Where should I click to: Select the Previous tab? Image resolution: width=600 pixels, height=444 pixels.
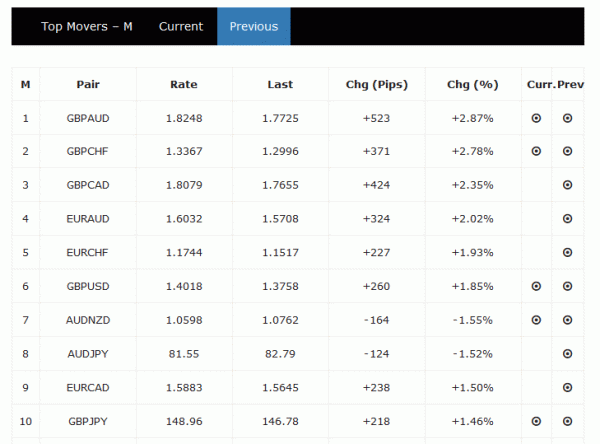(x=254, y=27)
